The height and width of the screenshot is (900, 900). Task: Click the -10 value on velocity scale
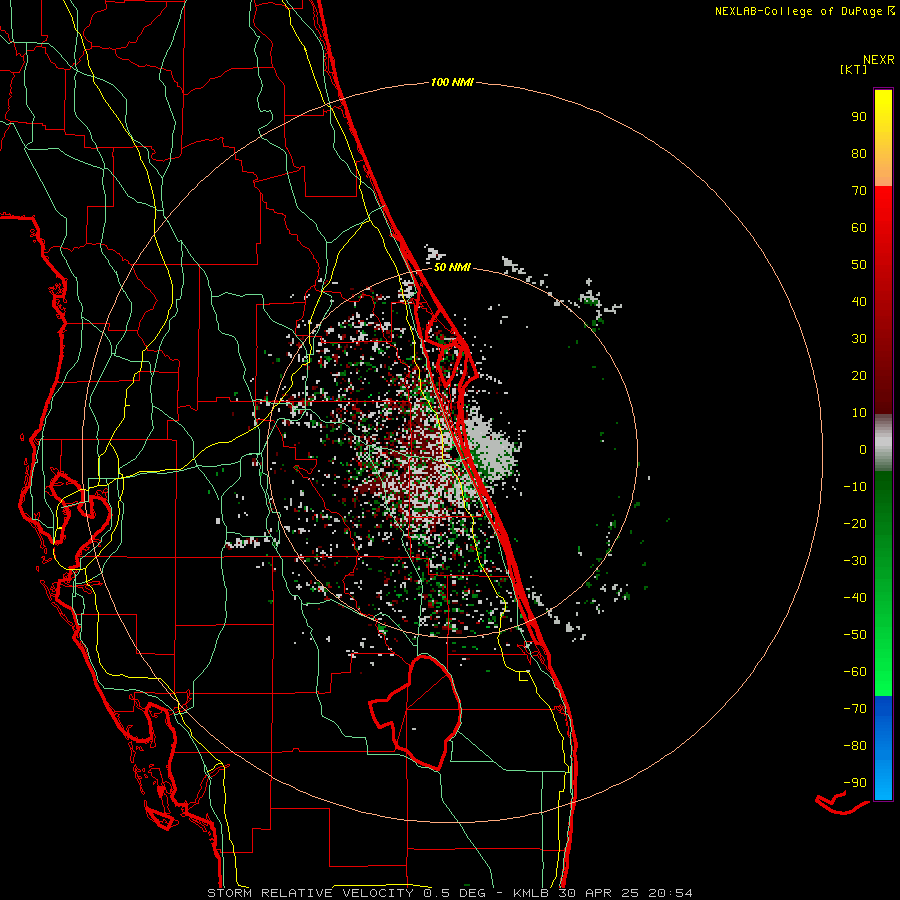(x=855, y=487)
